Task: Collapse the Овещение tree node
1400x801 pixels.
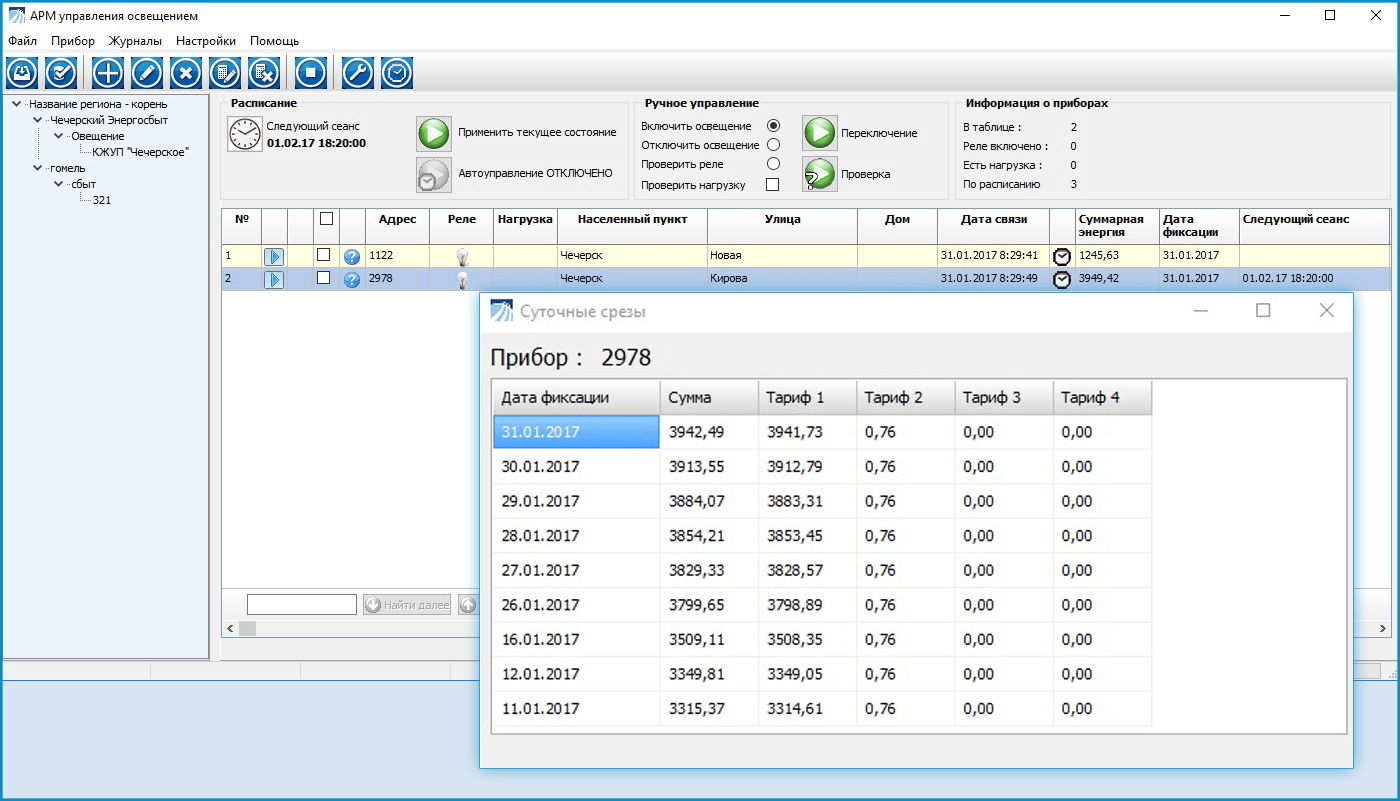Action: pyautogui.click(x=59, y=136)
